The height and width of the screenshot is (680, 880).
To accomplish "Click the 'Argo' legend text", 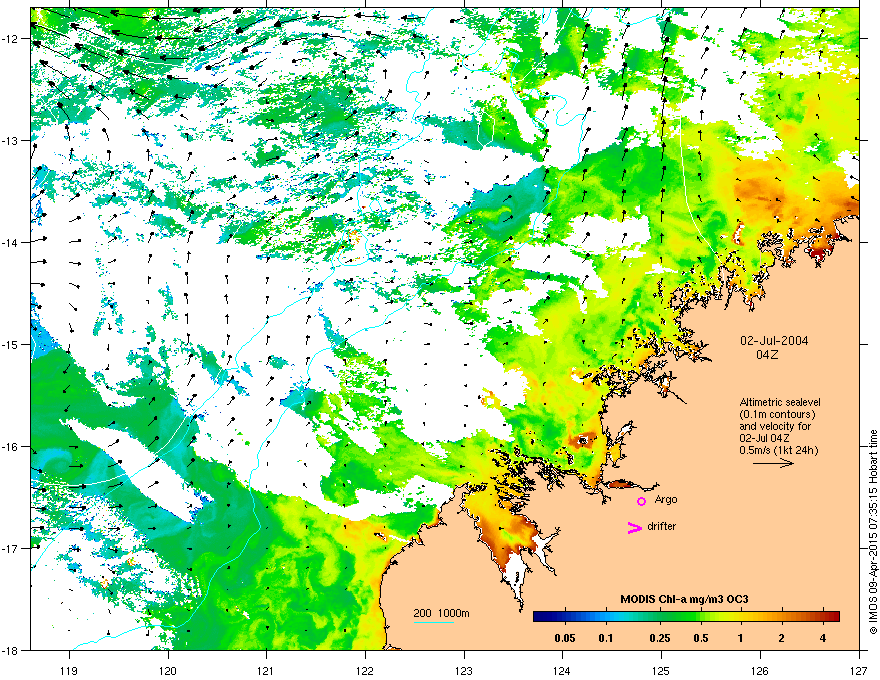I will click(x=666, y=499).
